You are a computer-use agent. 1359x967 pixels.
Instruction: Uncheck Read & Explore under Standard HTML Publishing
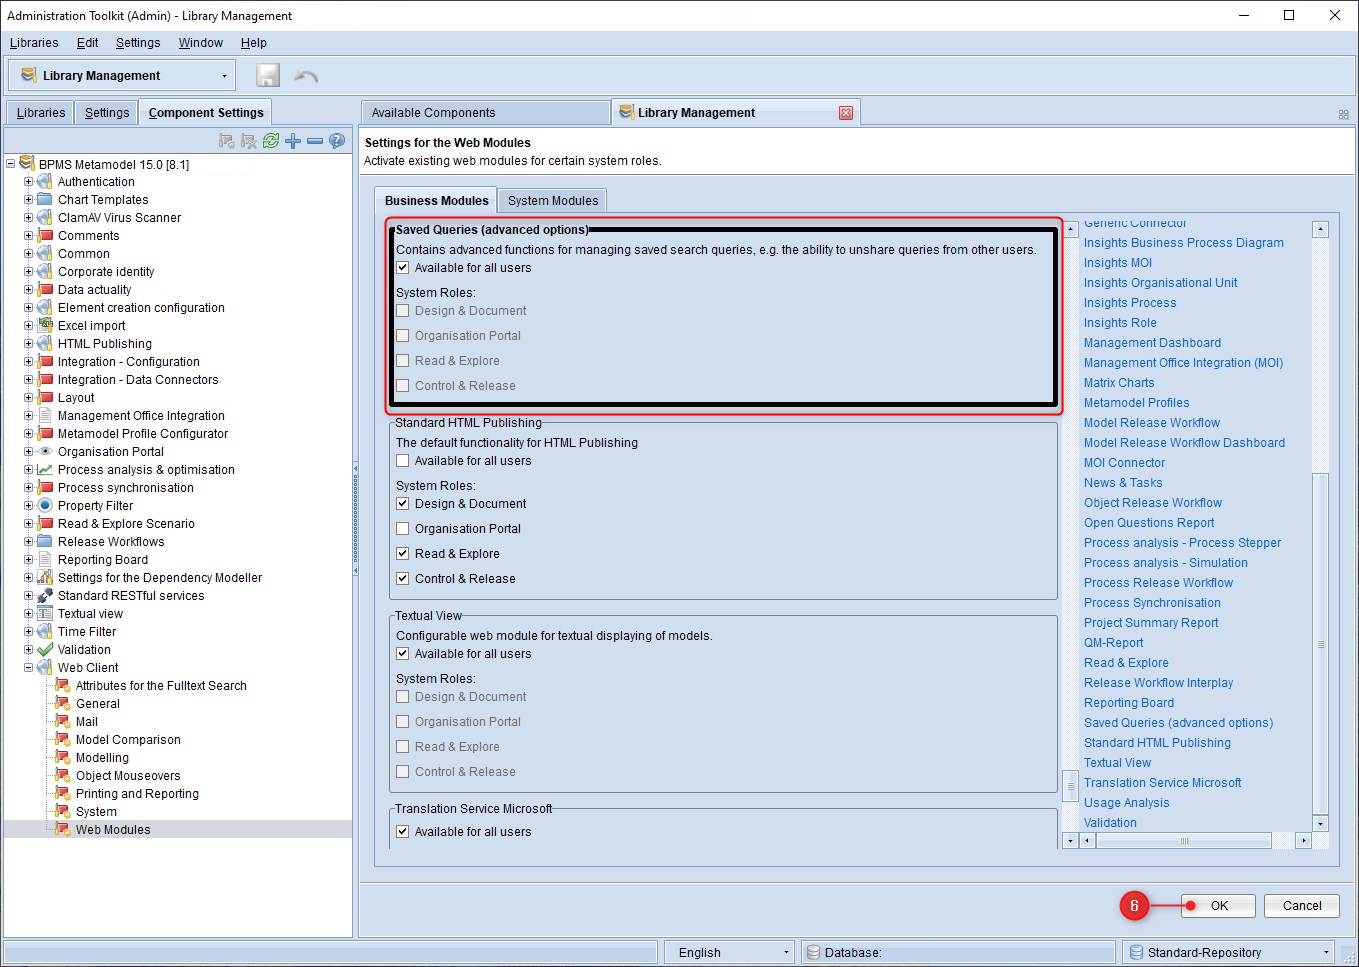click(403, 554)
